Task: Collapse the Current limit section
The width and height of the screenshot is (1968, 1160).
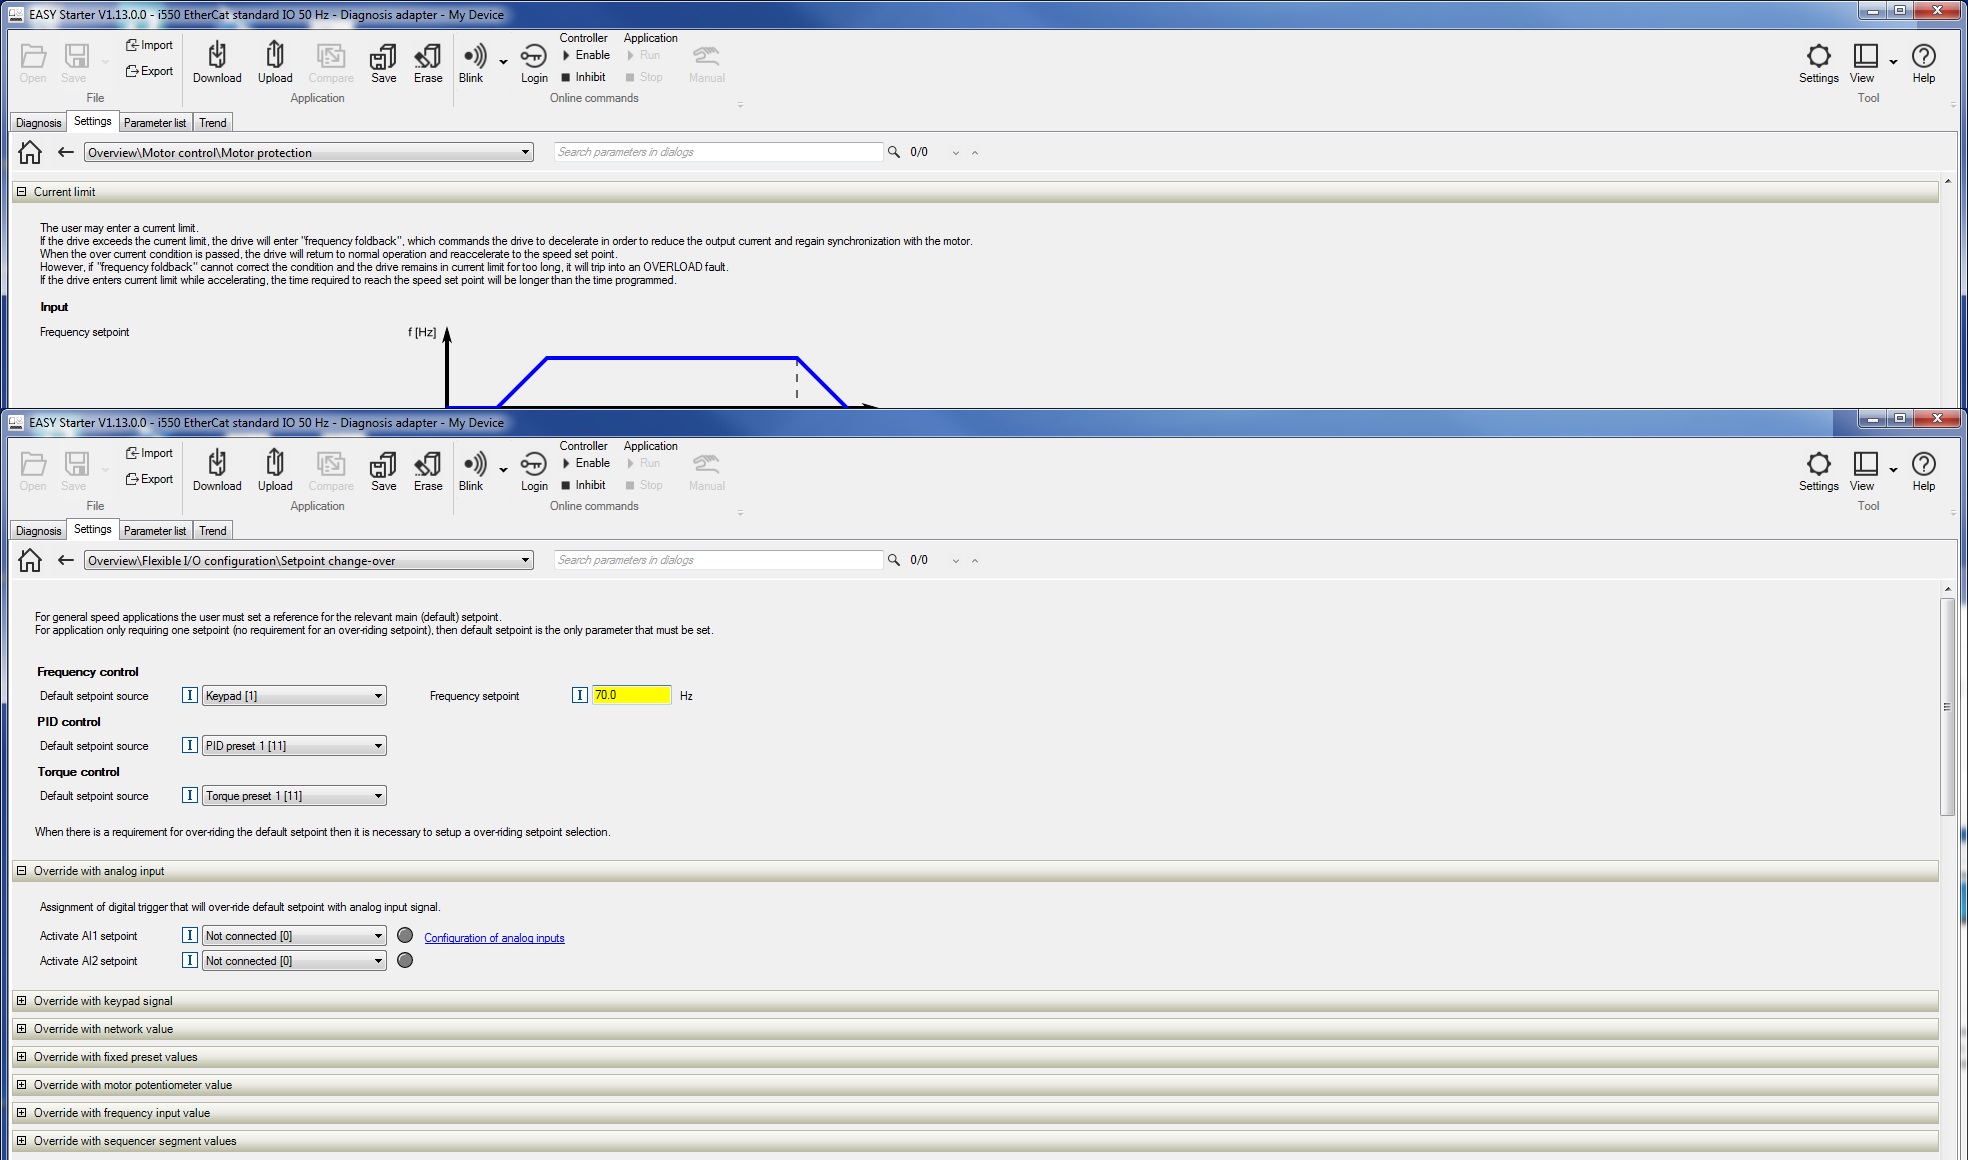Action: [x=21, y=192]
